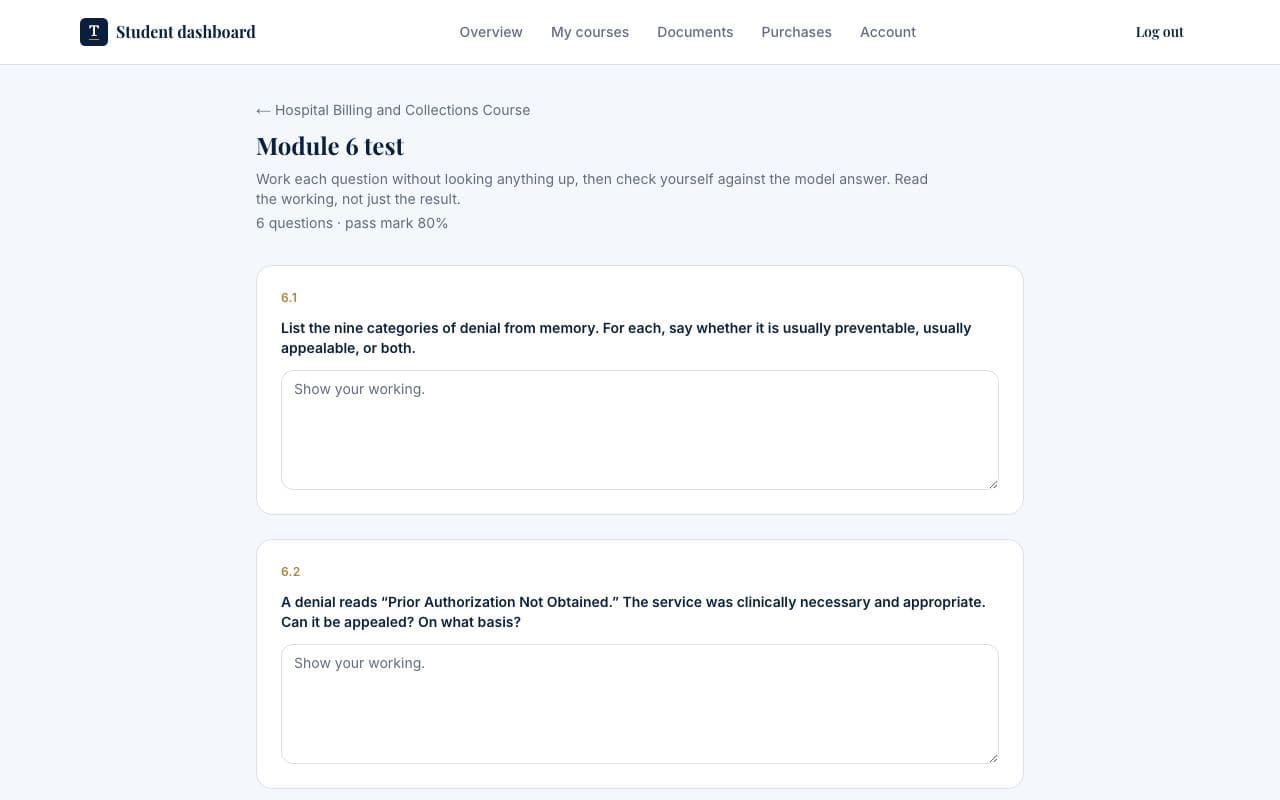The image size is (1280, 800).
Task: Go to My courses
Action: (590, 32)
